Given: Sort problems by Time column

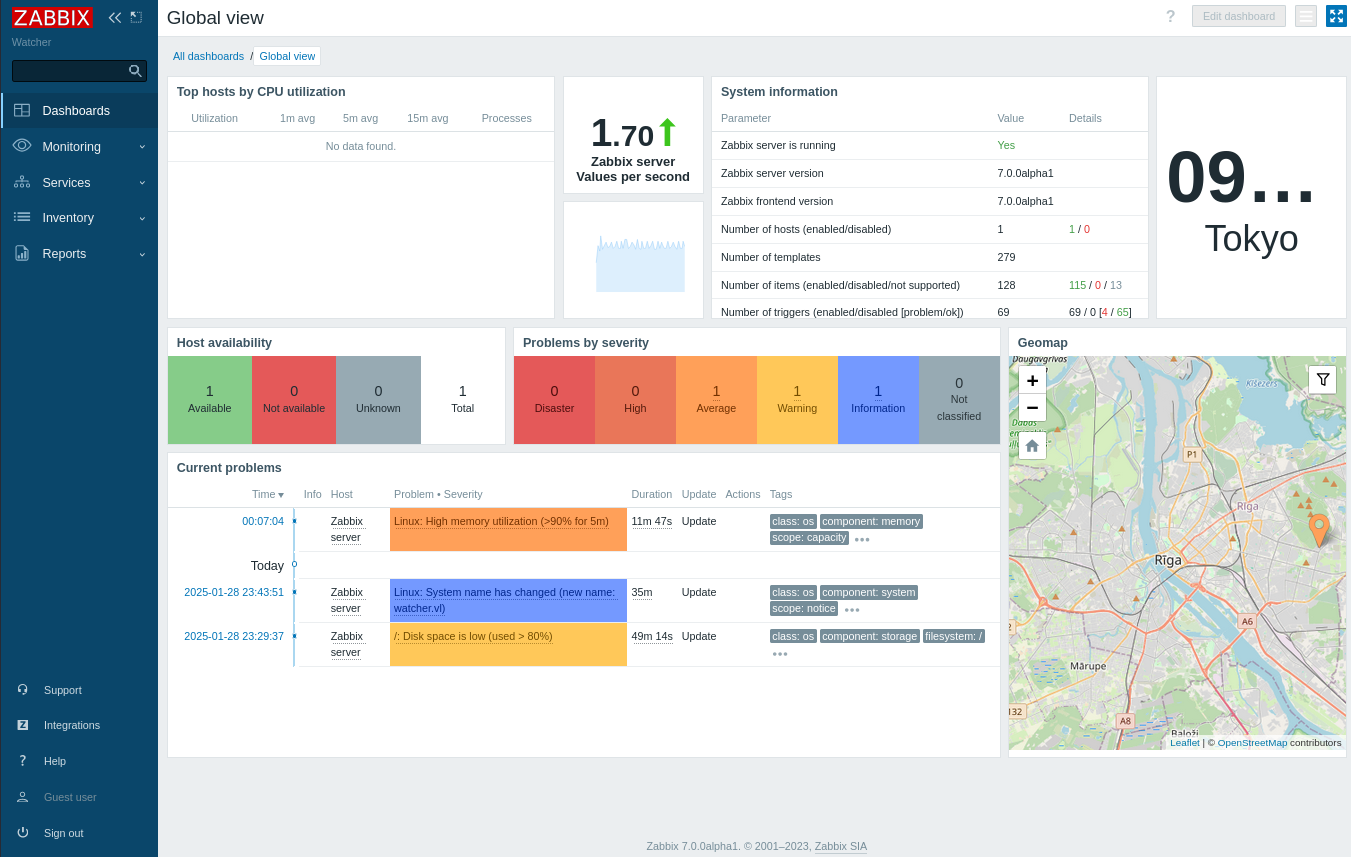Looking at the screenshot, I should [268, 494].
